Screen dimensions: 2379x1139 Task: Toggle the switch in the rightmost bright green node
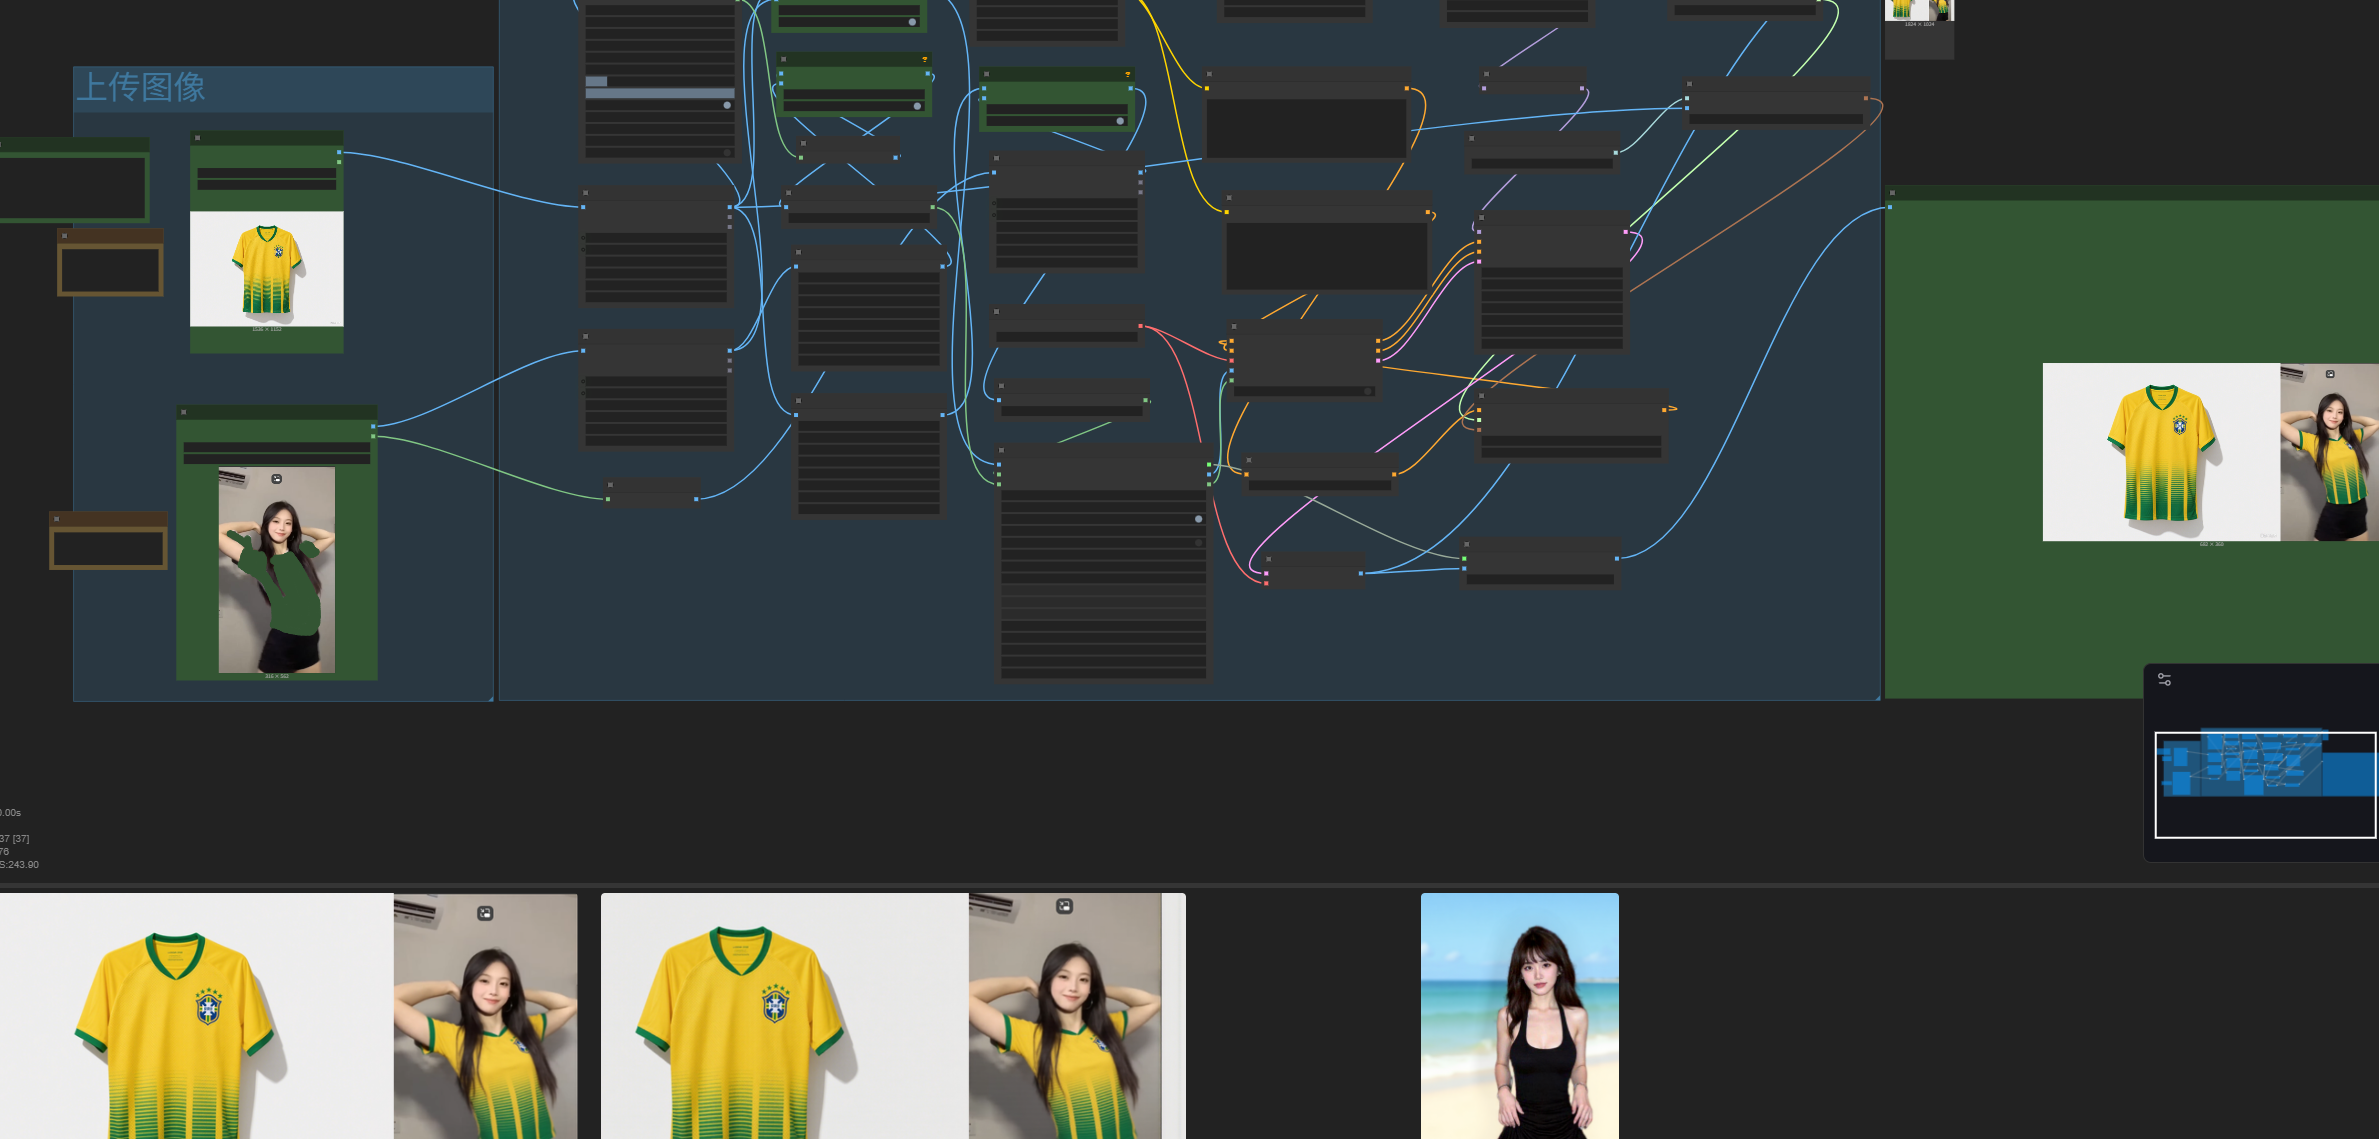(x=1120, y=121)
